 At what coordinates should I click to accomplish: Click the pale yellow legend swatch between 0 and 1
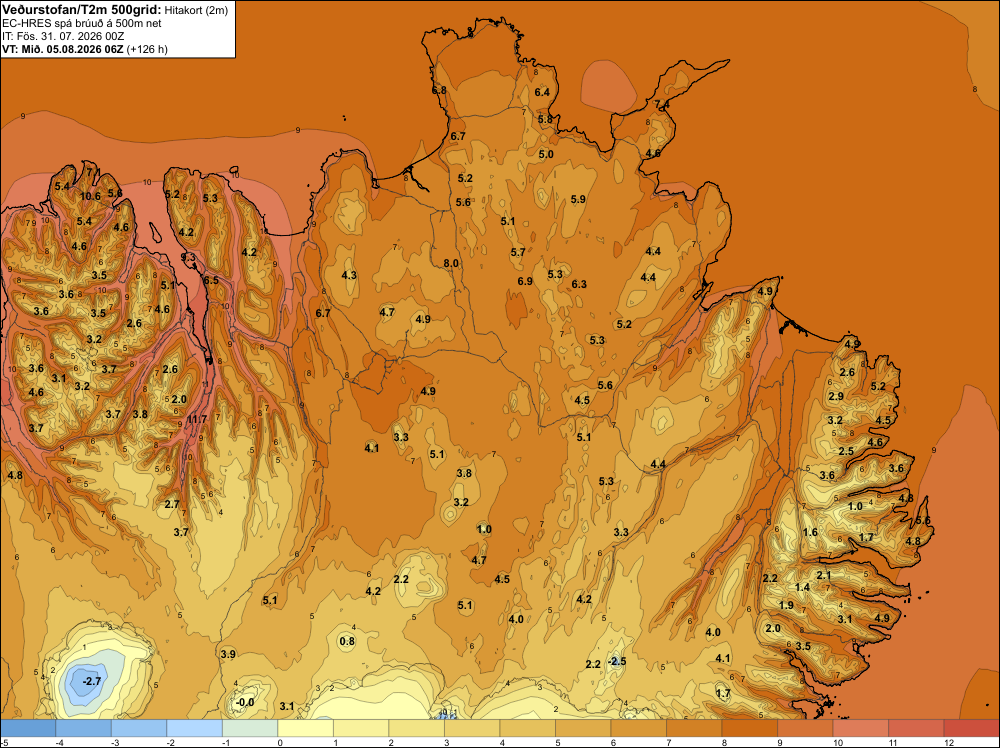[x=305, y=728]
